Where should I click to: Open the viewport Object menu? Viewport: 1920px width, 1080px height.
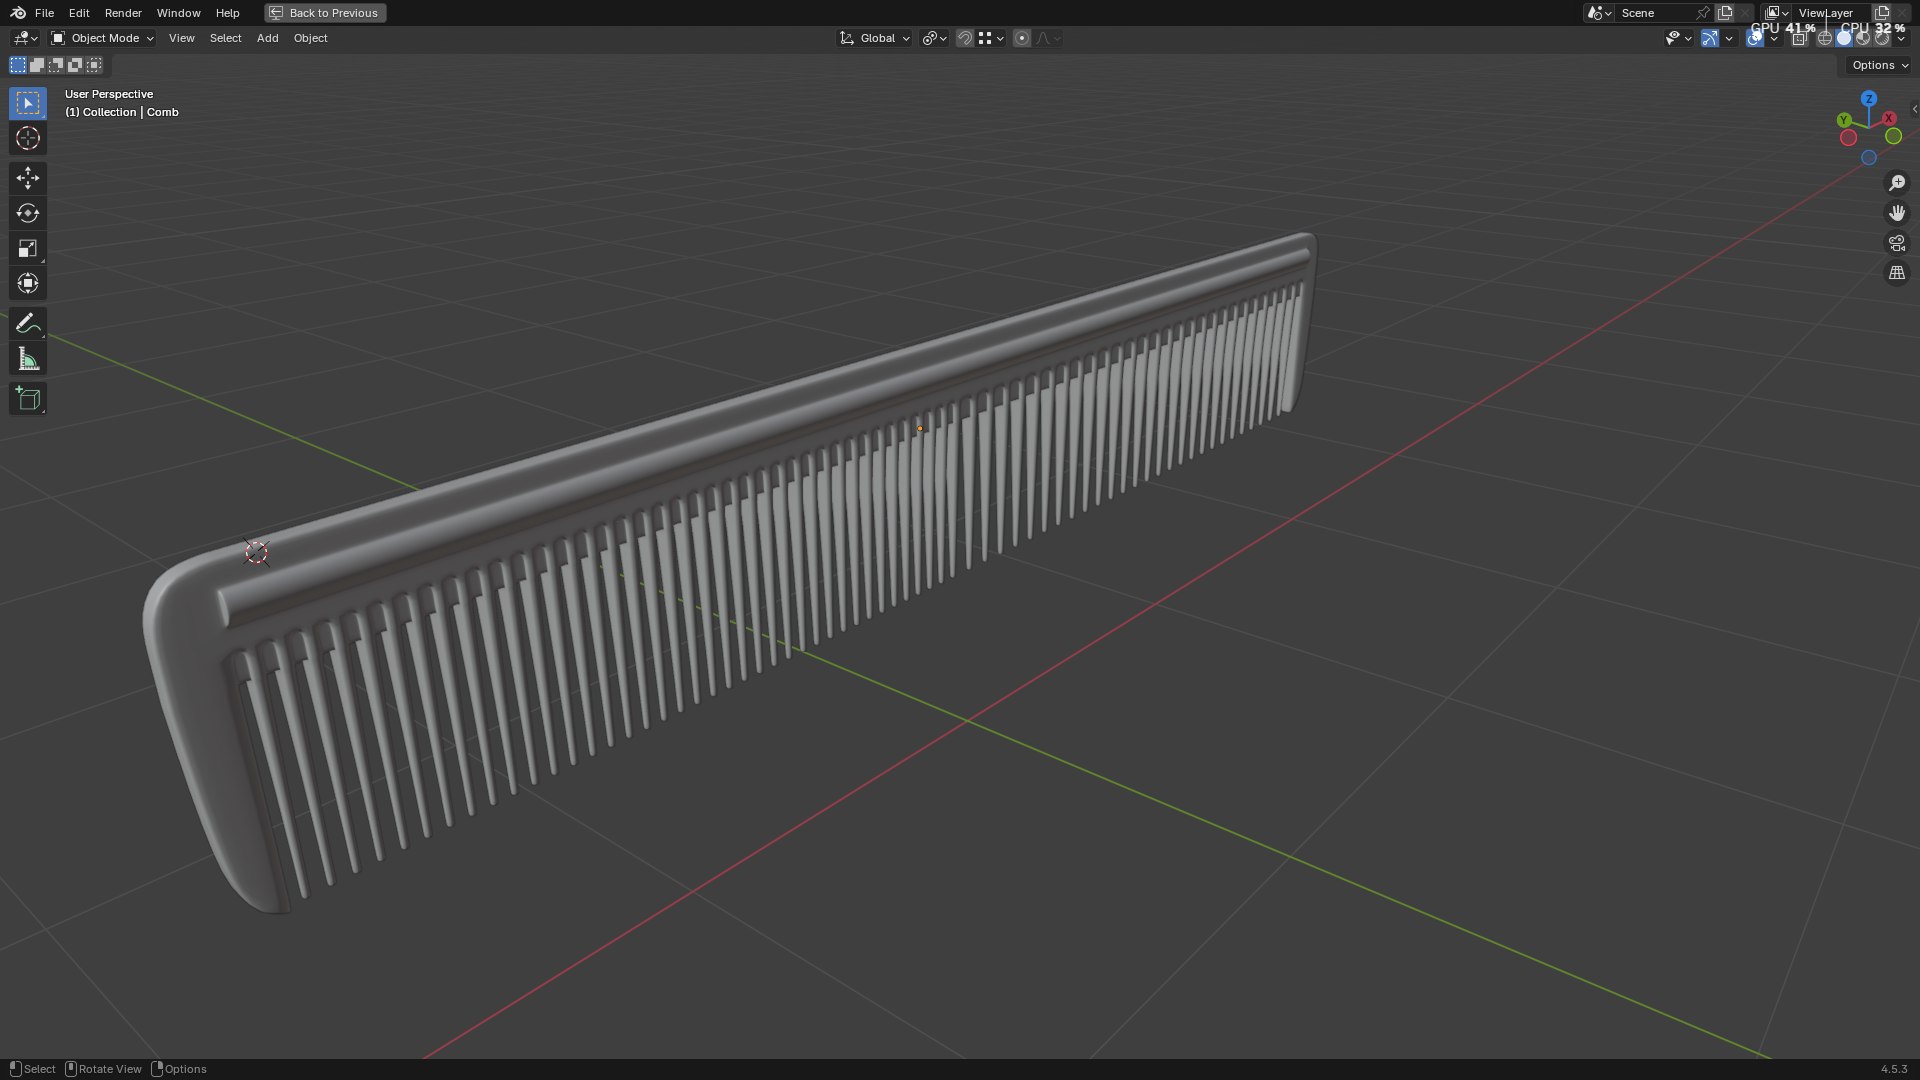[x=310, y=38]
